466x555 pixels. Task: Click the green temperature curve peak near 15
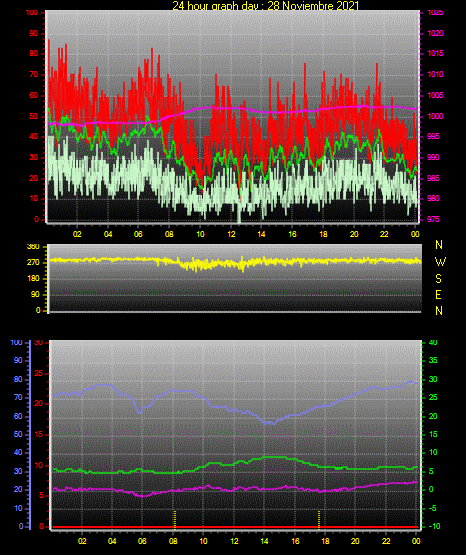[x=274, y=457]
